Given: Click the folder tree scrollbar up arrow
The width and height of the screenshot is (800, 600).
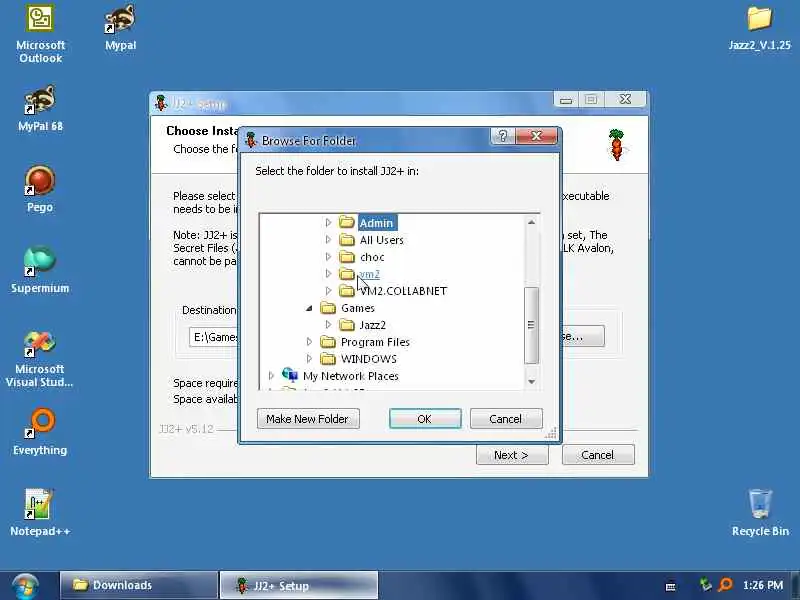Looking at the screenshot, I should [x=531, y=222].
